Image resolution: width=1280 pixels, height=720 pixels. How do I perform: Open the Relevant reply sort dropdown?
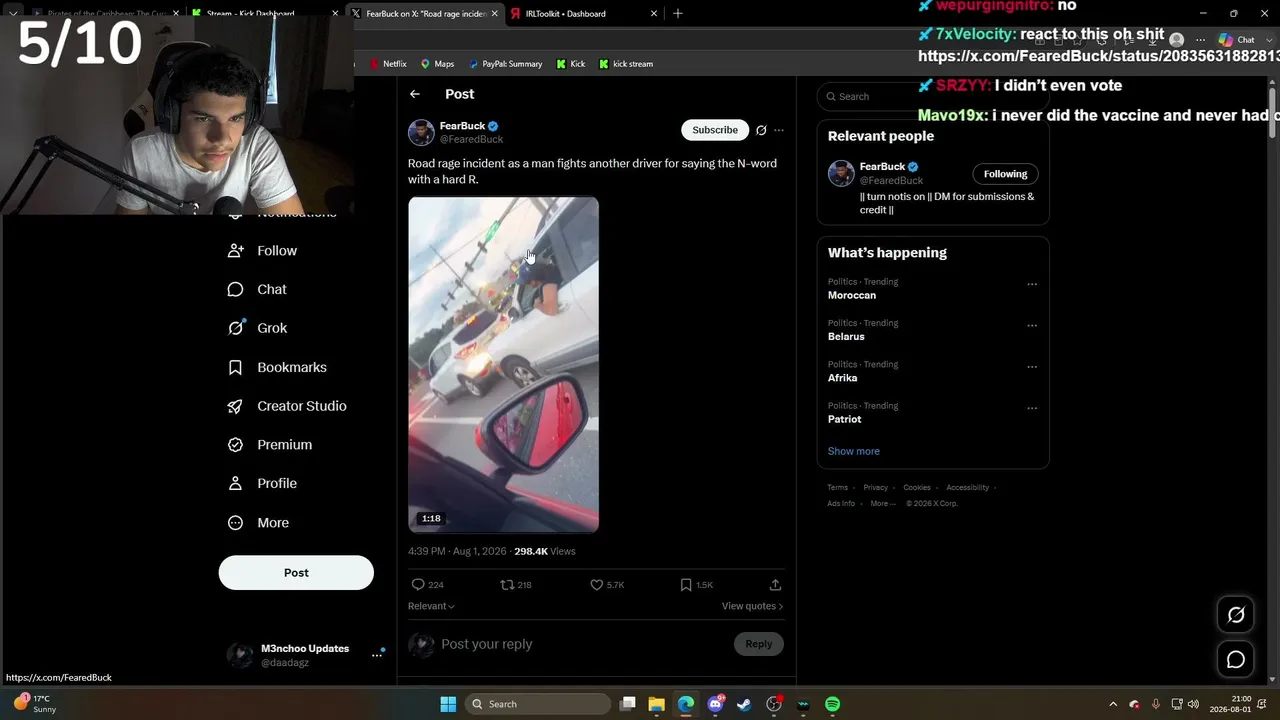(x=431, y=606)
